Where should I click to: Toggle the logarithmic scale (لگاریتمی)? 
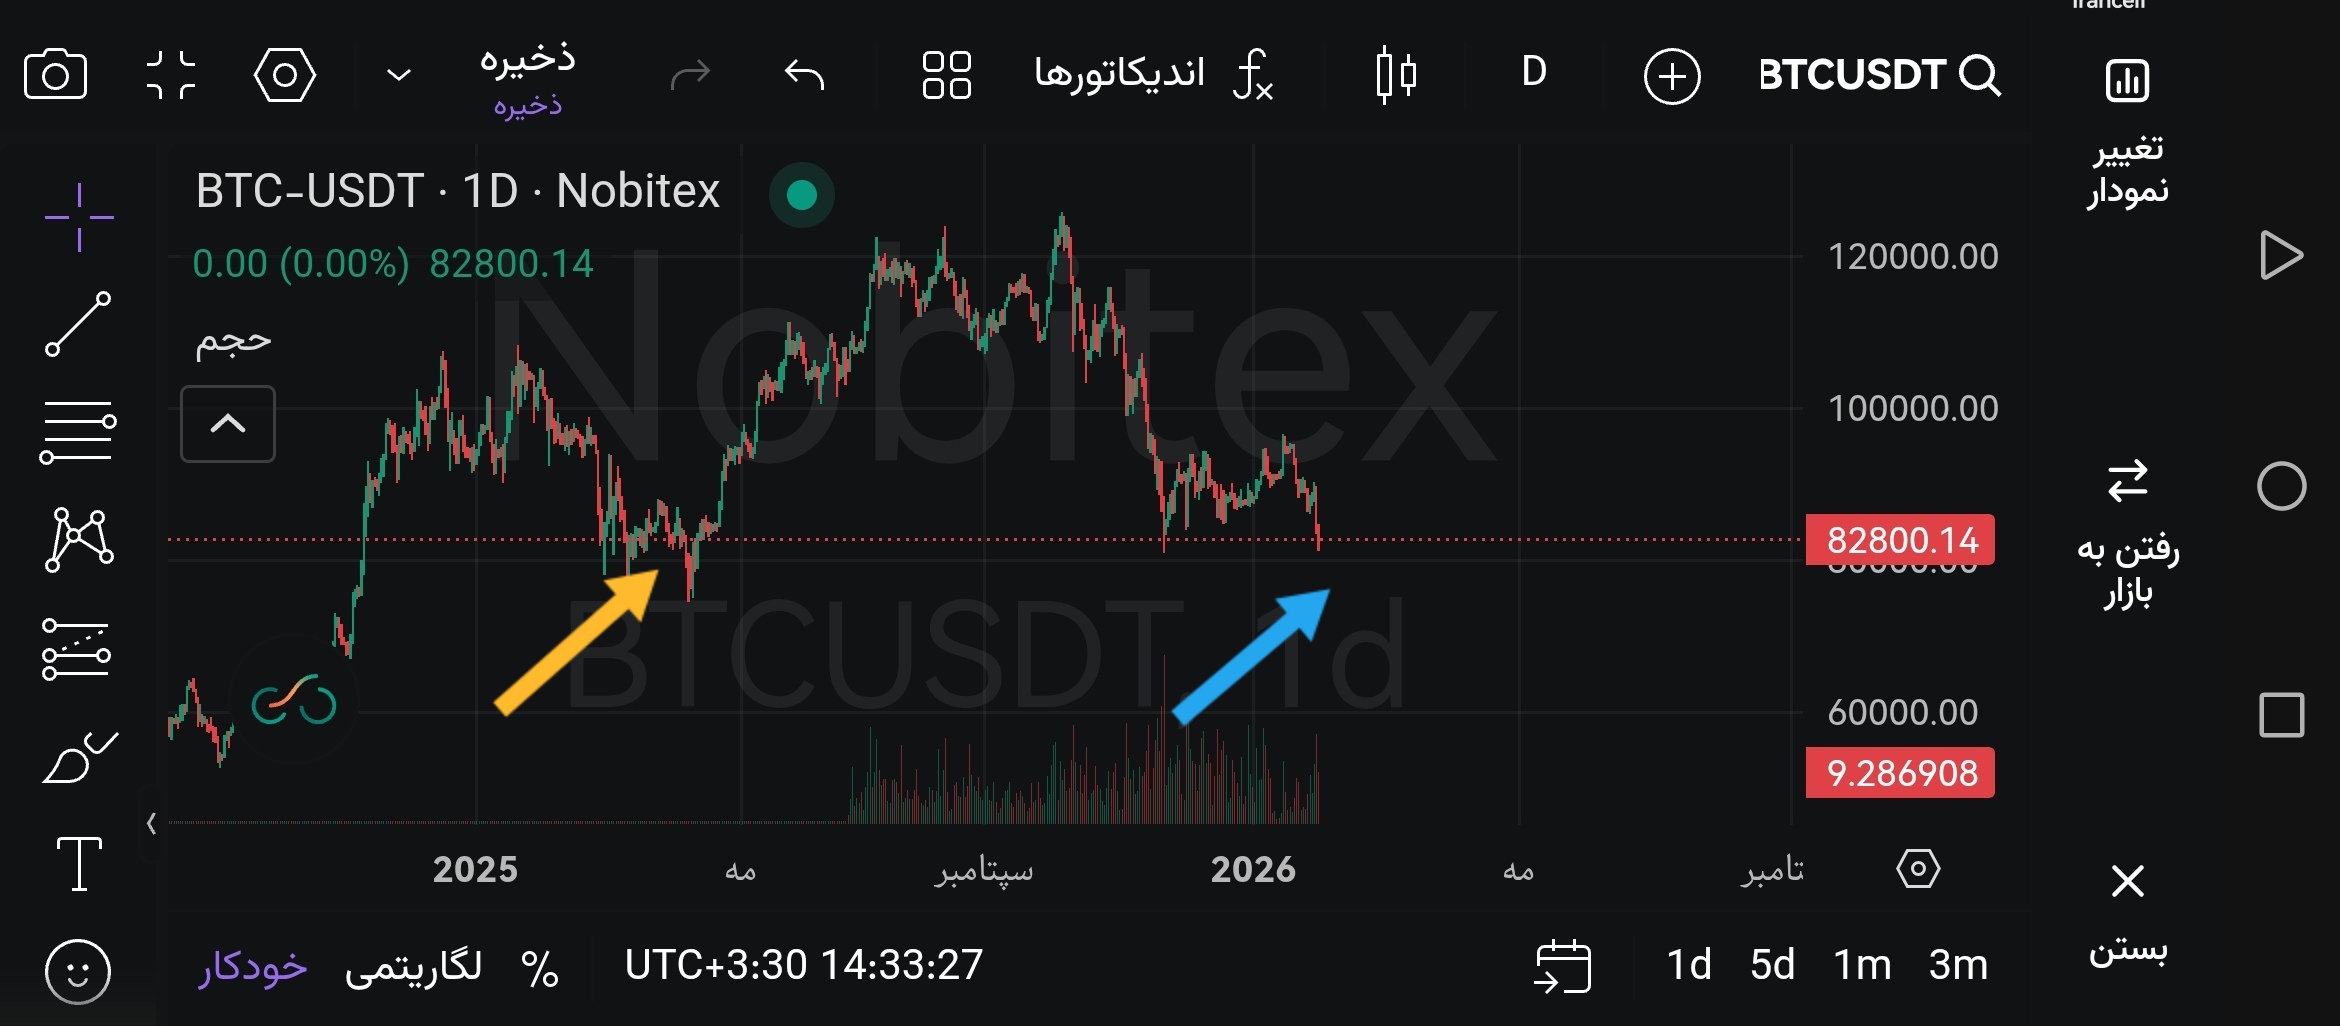tap(413, 966)
